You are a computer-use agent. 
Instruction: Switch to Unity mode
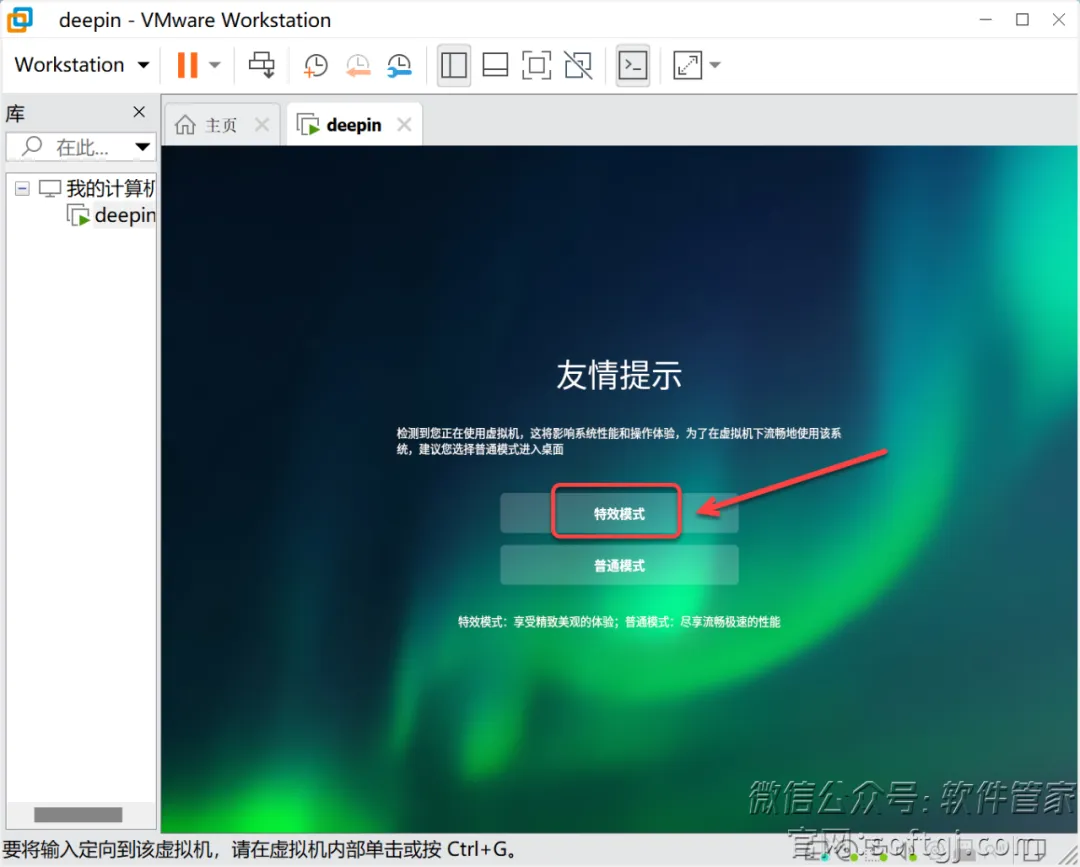[578, 65]
